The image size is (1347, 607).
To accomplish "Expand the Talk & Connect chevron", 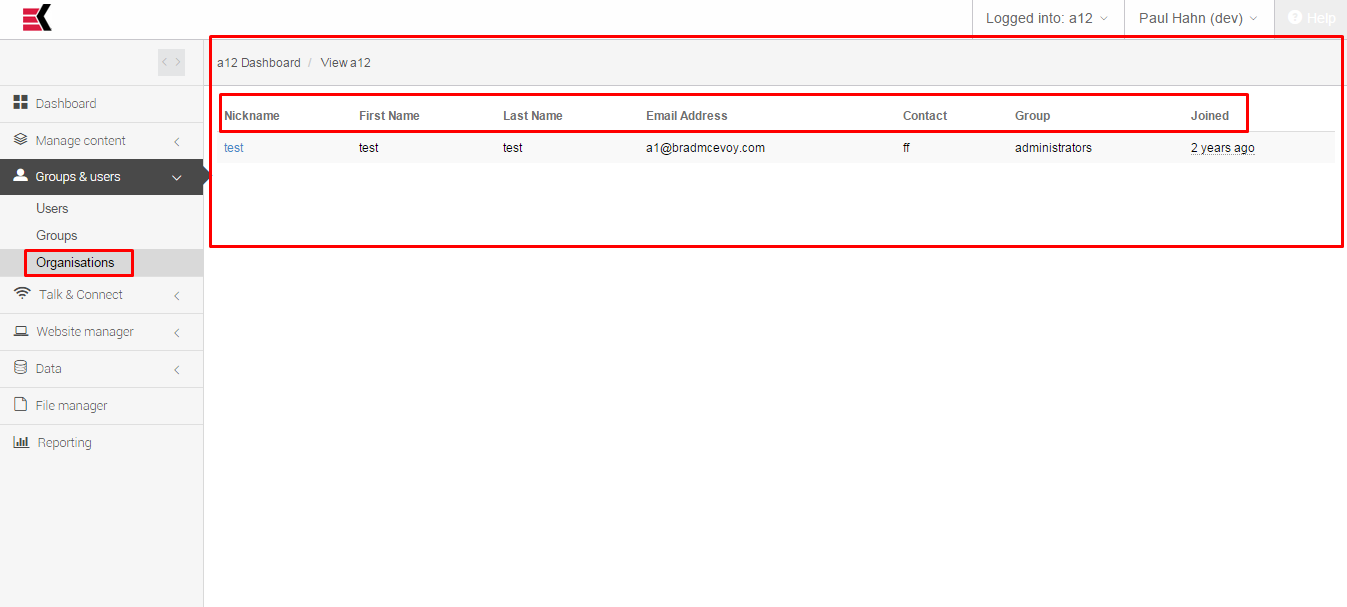I will [177, 295].
